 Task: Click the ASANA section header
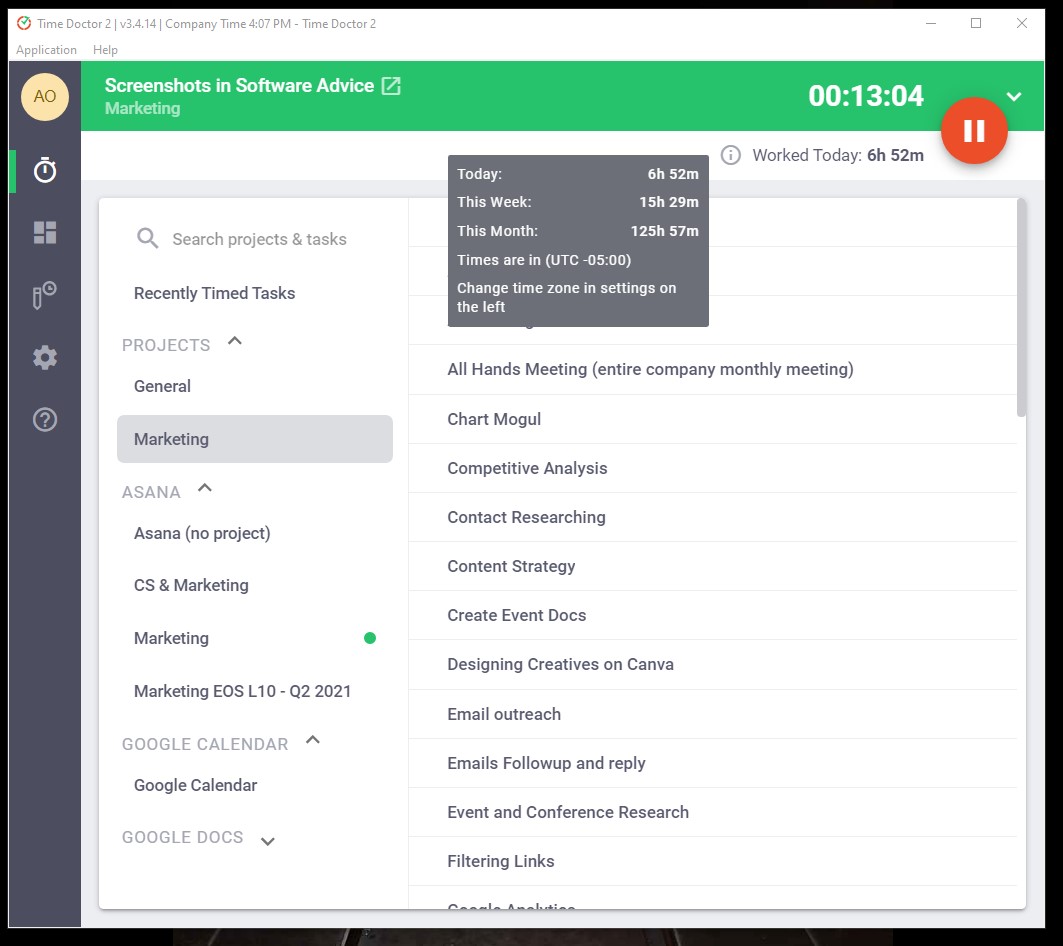click(x=151, y=492)
